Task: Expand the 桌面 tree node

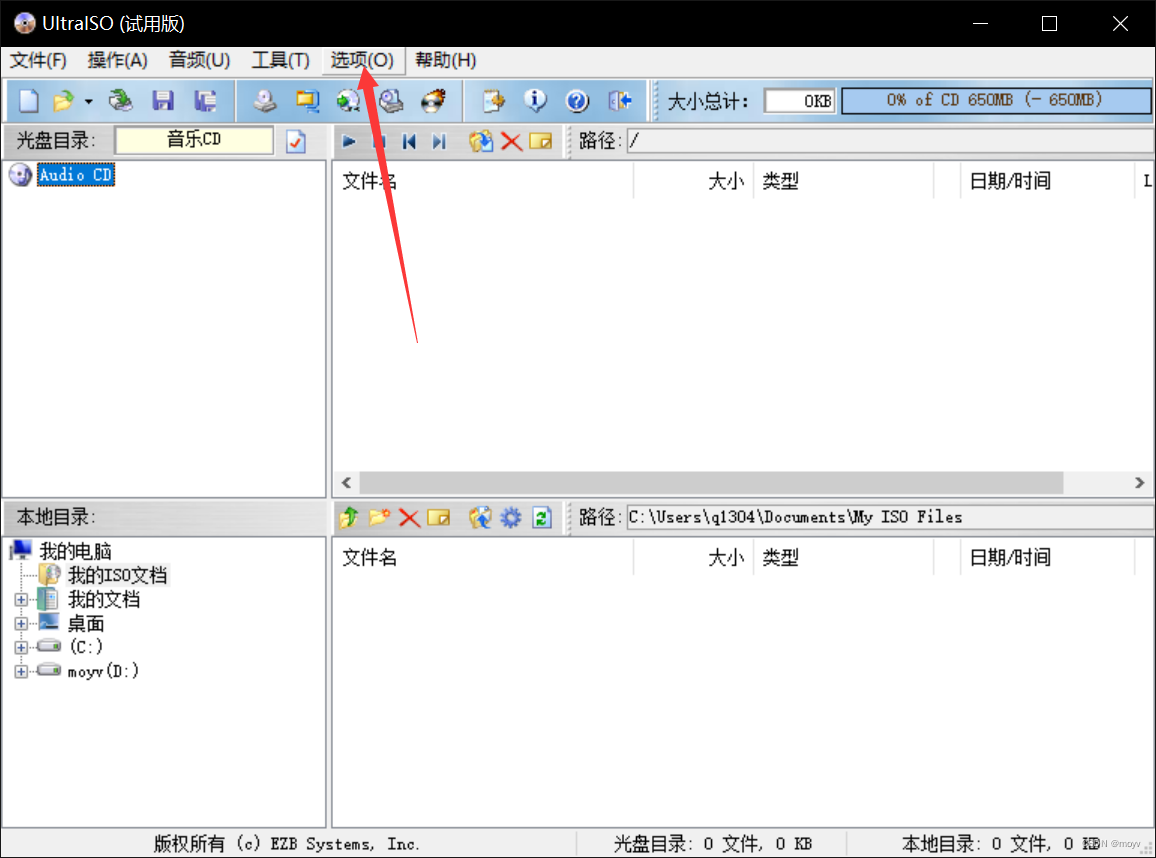Action: tap(21, 624)
